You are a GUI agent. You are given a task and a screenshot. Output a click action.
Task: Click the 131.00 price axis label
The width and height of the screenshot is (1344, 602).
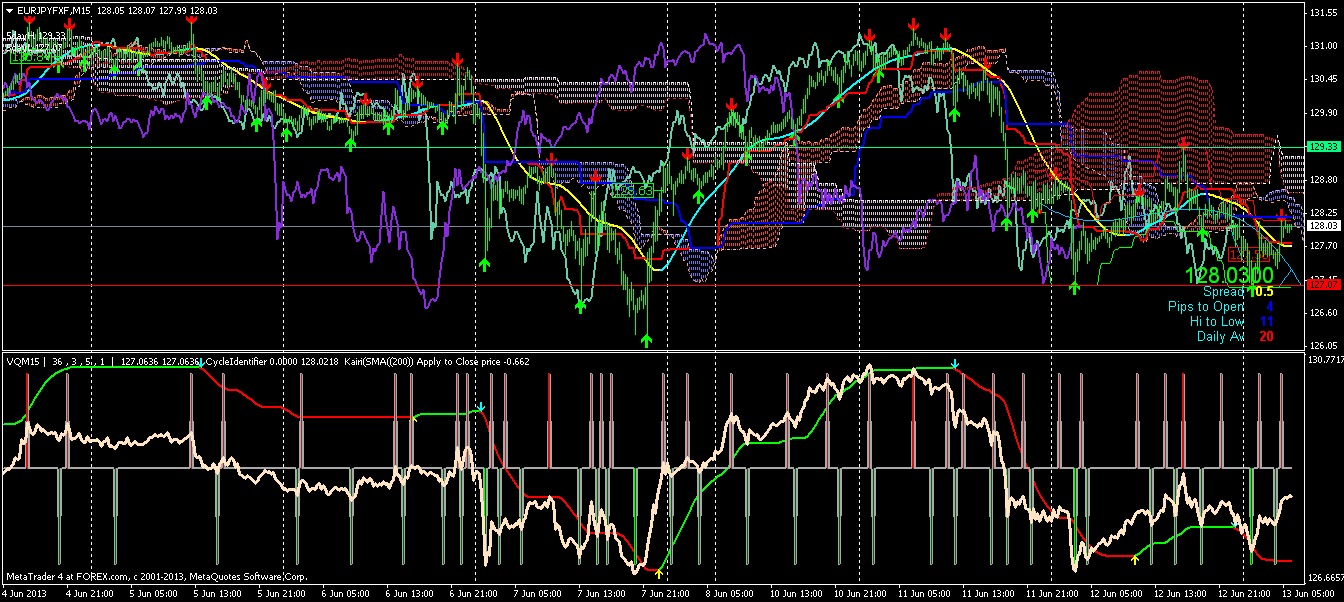click(x=1323, y=46)
